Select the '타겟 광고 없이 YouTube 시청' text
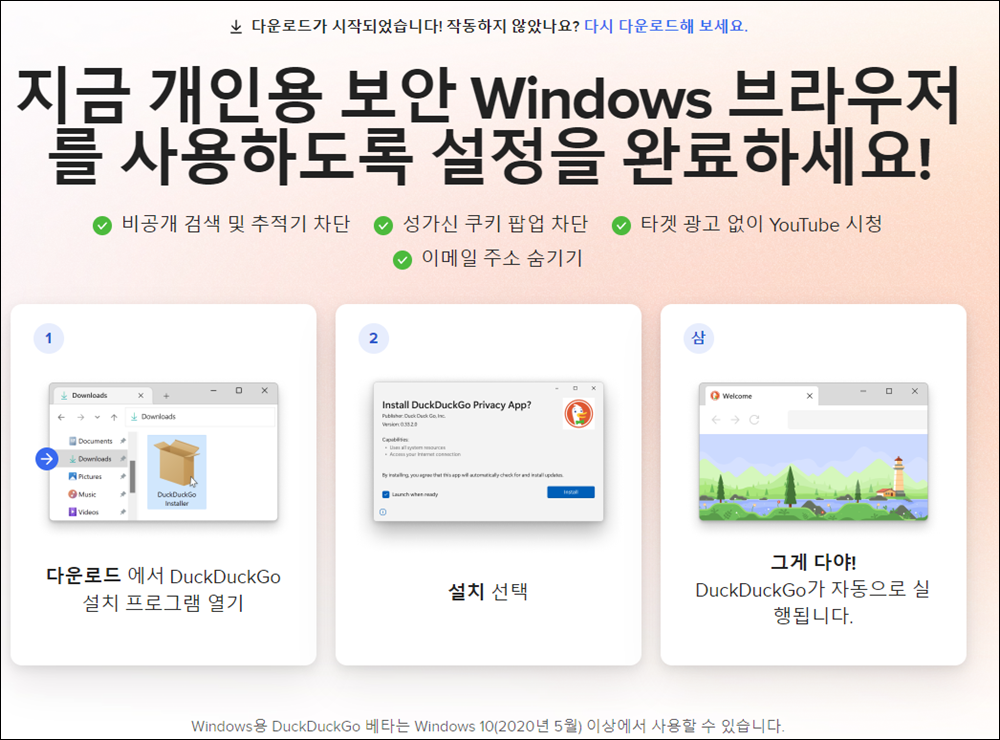This screenshot has height=740, width=1000. pyautogui.click(x=761, y=224)
